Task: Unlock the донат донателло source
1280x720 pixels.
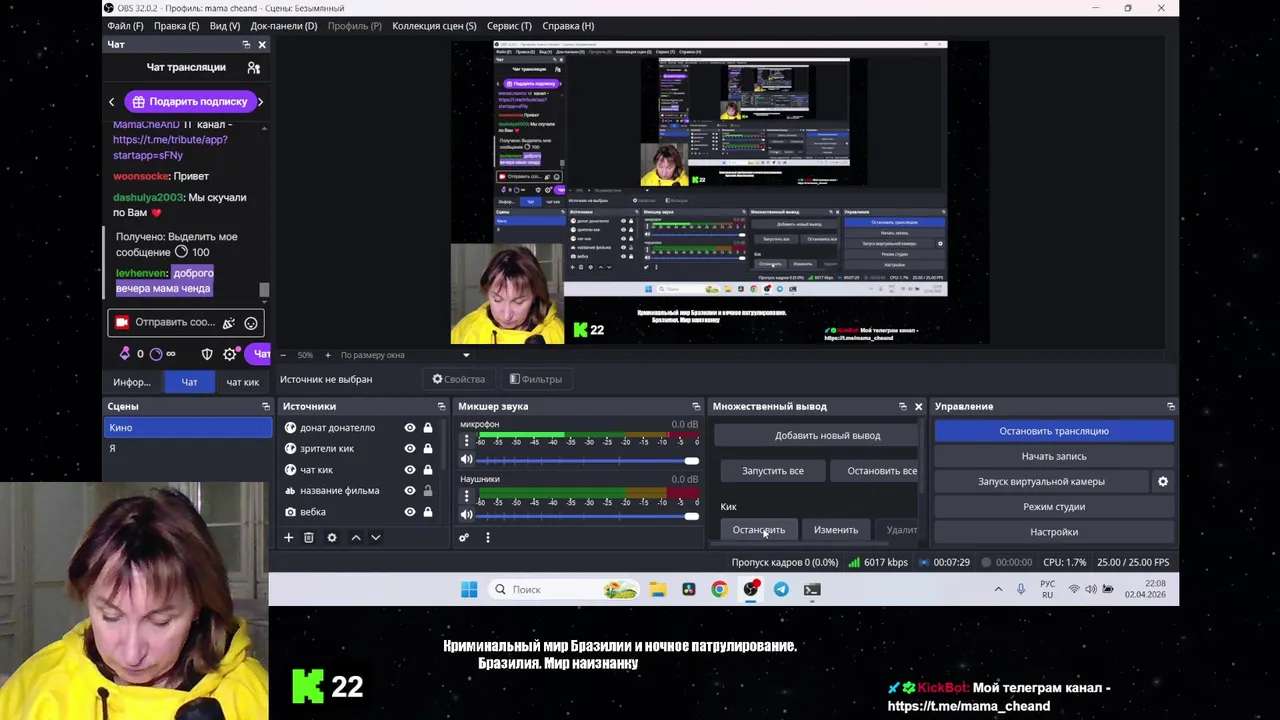Action: [x=428, y=428]
